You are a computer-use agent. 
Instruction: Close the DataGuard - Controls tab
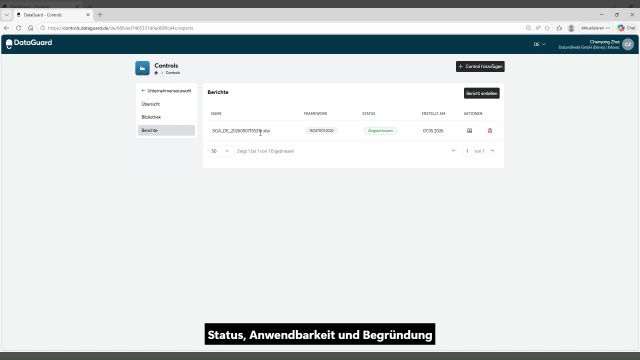88,15
